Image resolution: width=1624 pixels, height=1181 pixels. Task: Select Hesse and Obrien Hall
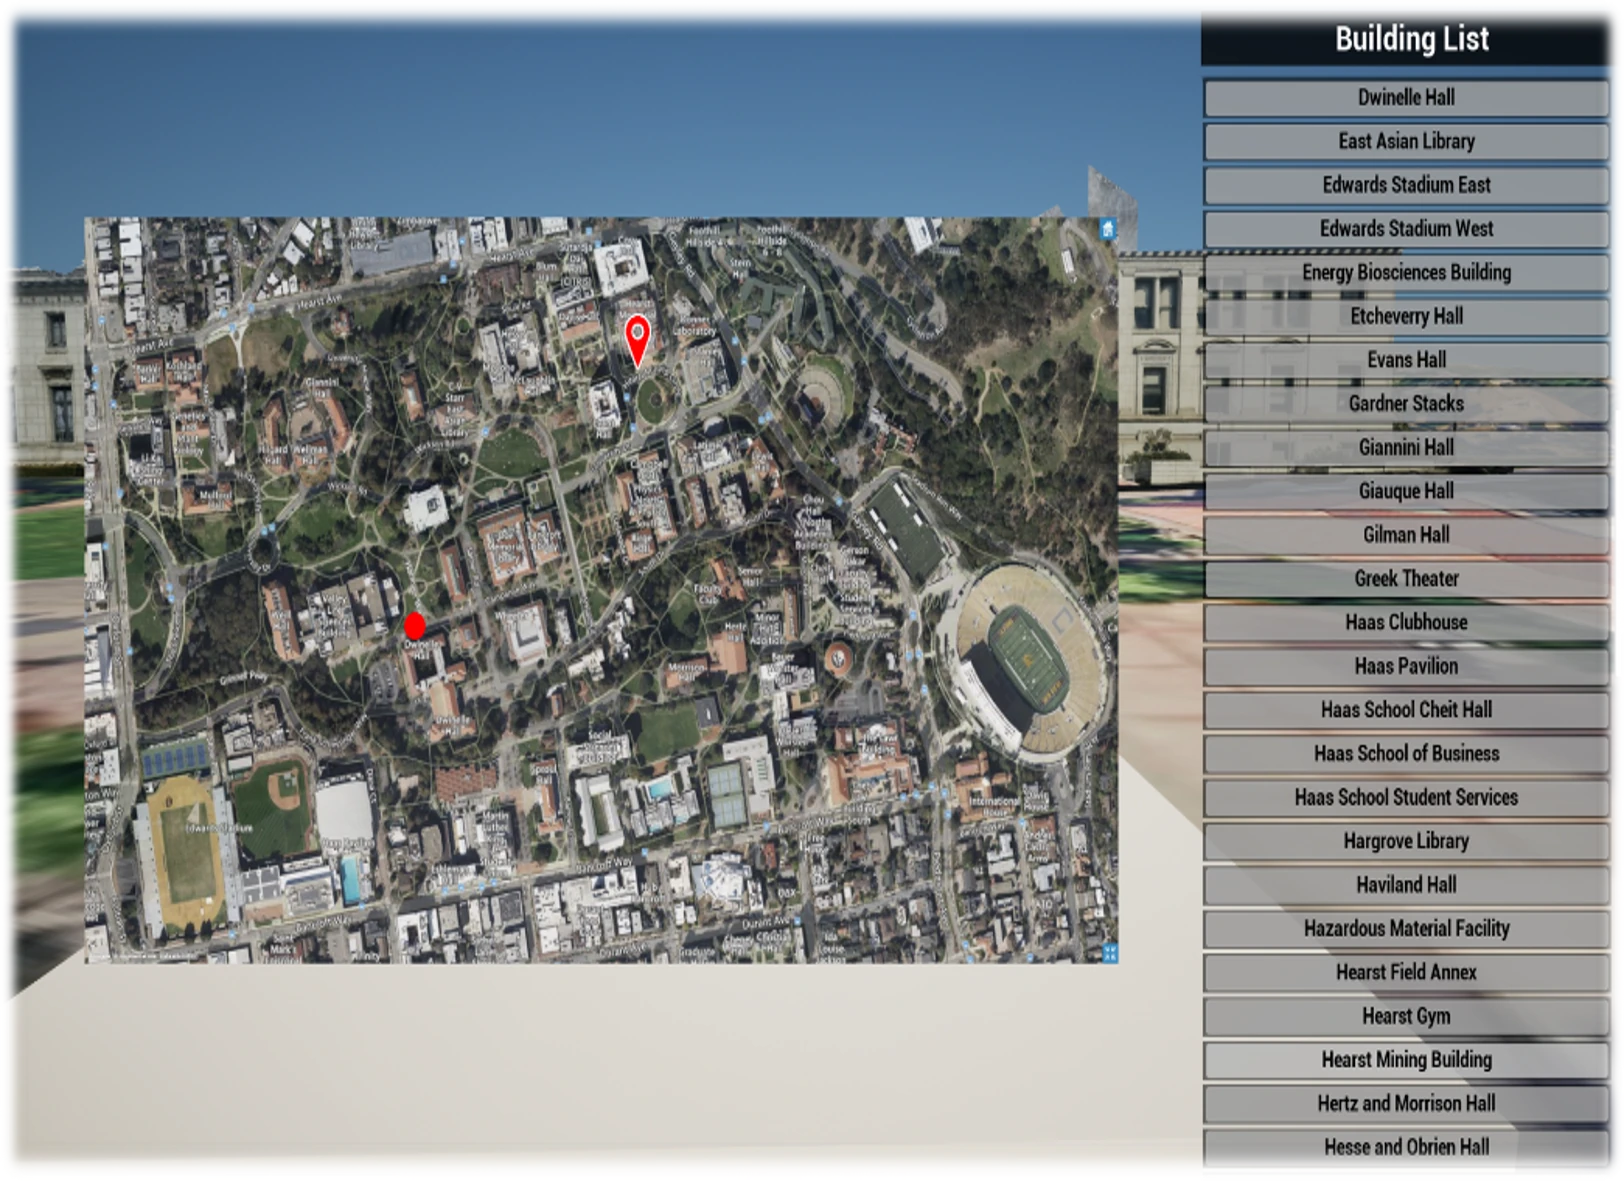pos(1405,1147)
